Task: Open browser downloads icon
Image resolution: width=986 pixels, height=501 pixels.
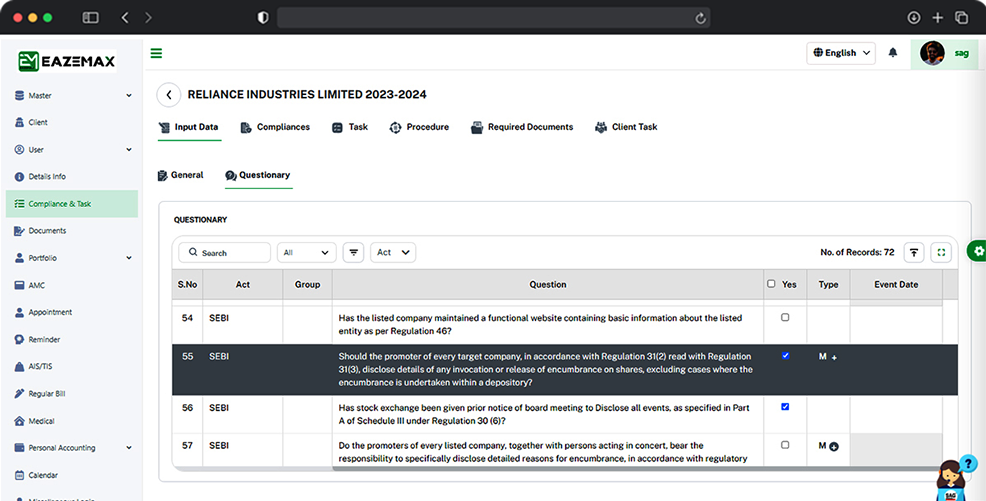Action: pyautogui.click(x=914, y=18)
